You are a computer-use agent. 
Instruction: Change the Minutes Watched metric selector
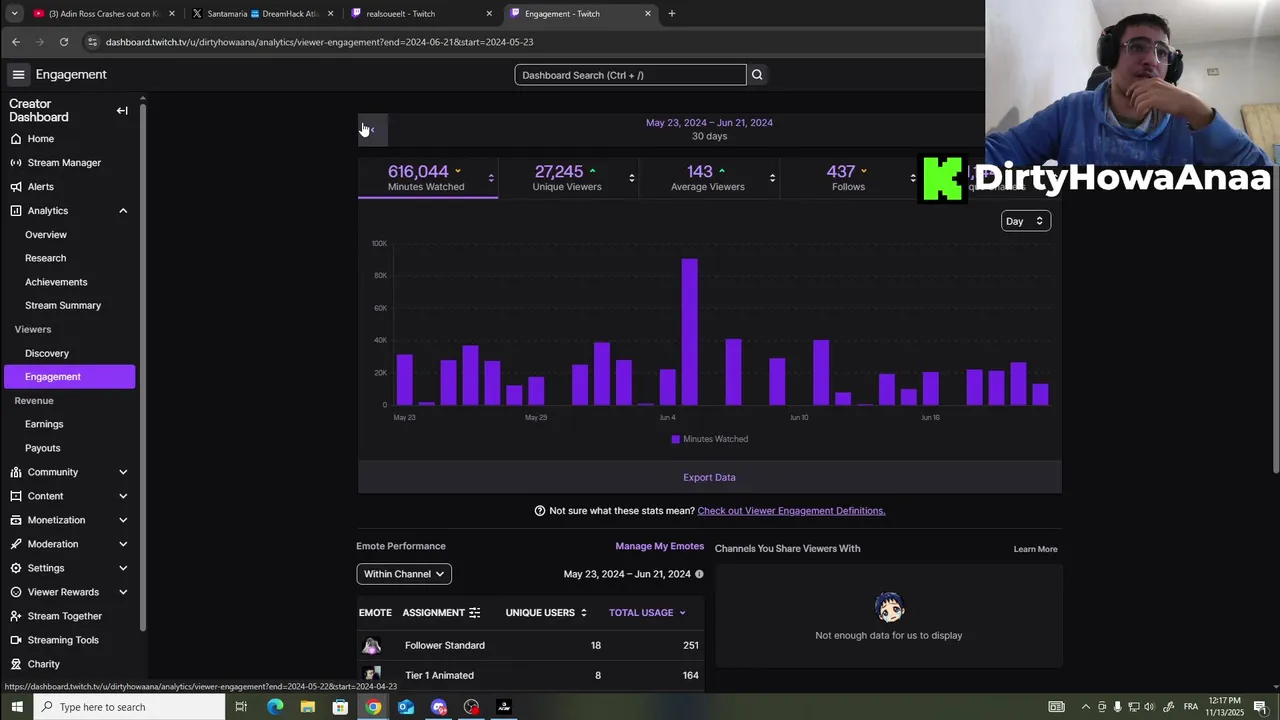click(490, 179)
